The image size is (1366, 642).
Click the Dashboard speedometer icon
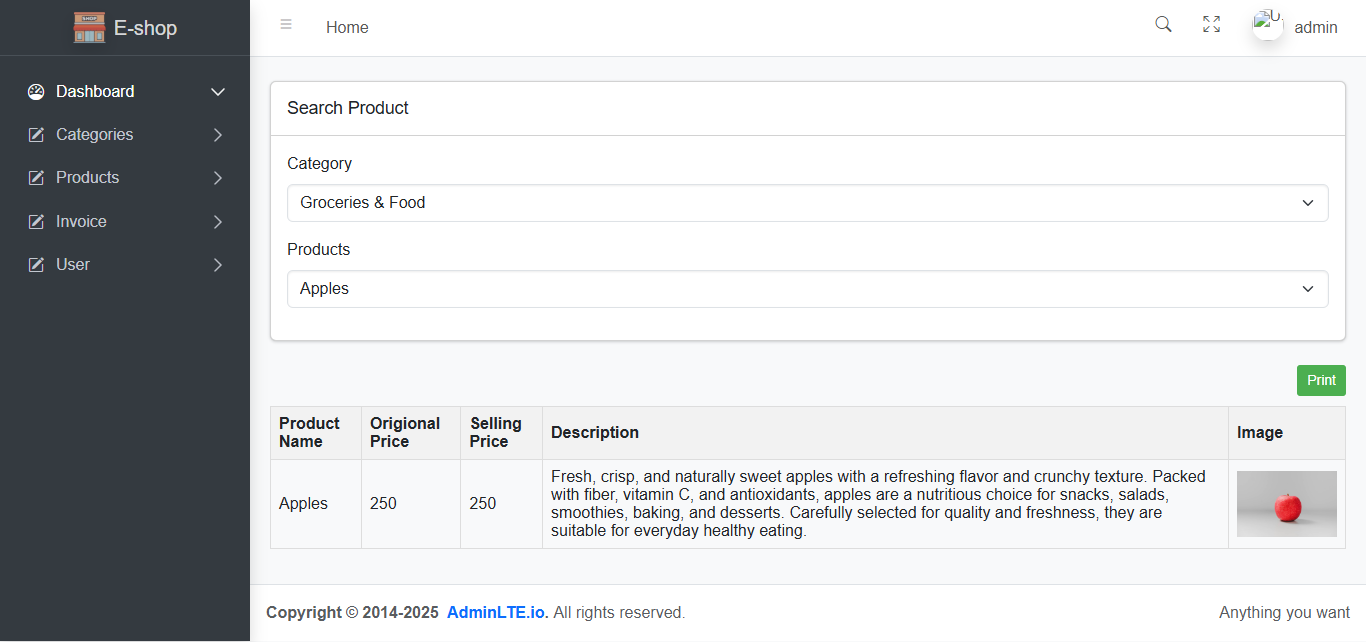[37, 92]
